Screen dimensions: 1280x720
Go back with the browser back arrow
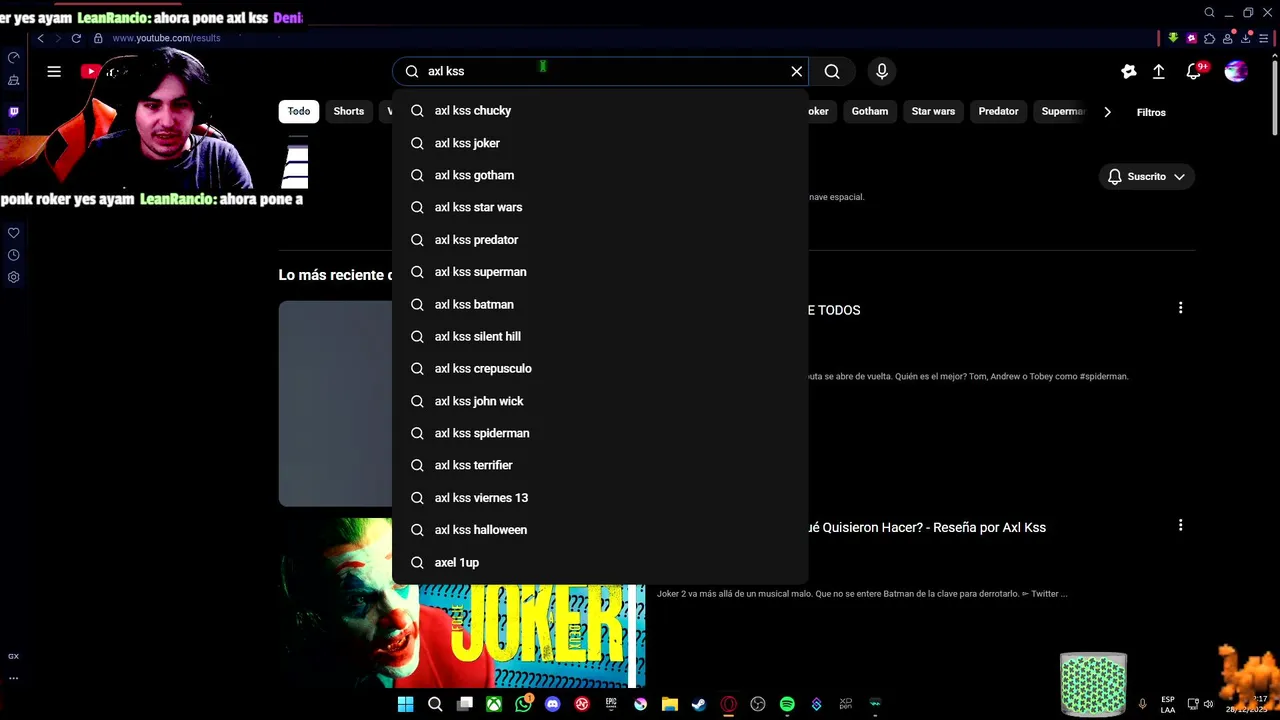point(40,38)
